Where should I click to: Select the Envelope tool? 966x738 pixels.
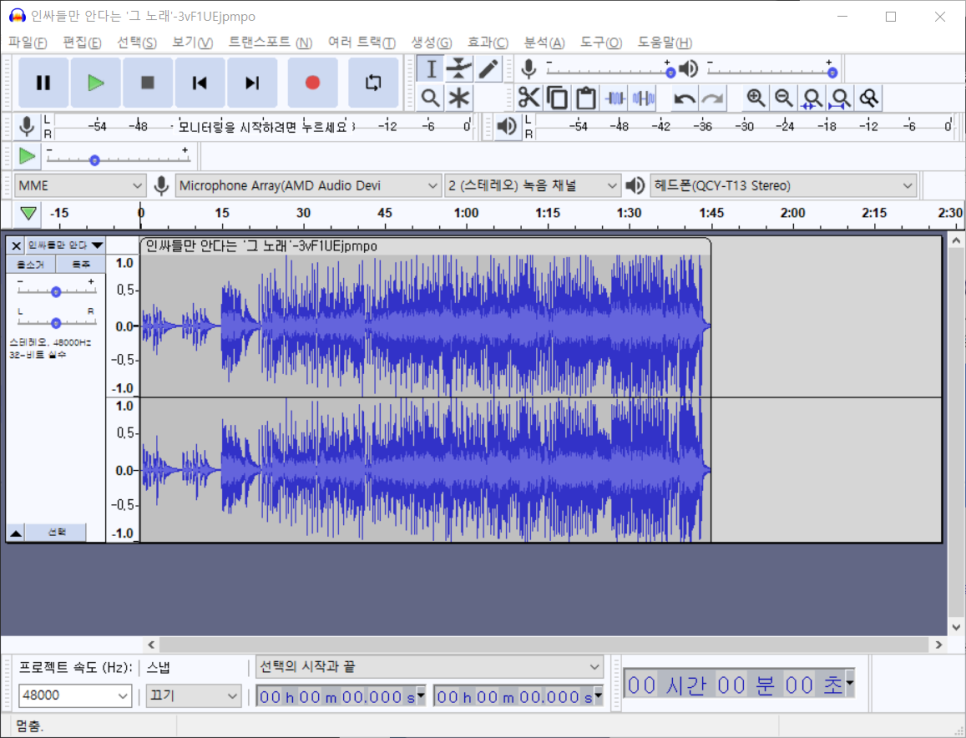[459, 68]
